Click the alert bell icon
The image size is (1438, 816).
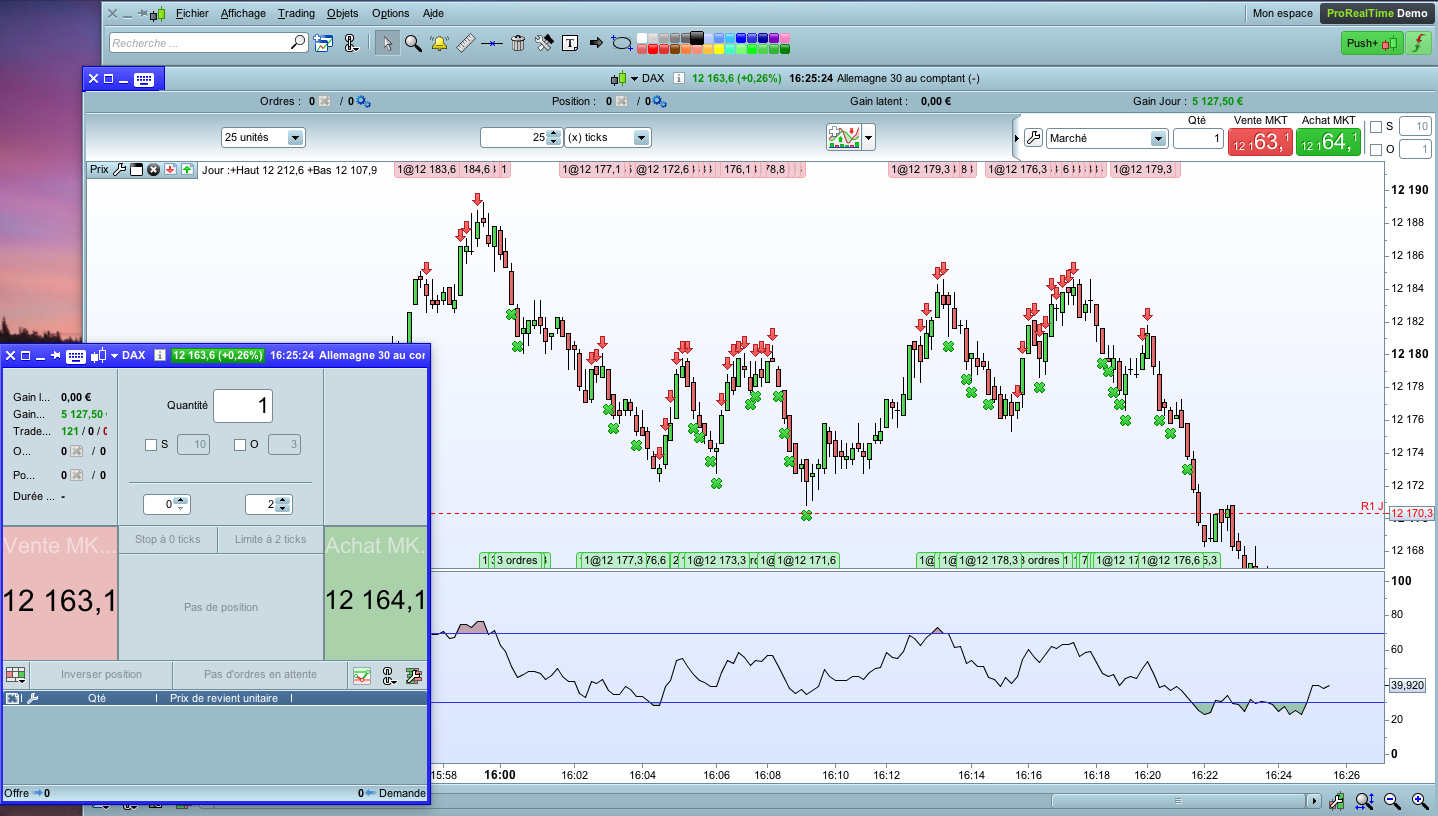439,43
